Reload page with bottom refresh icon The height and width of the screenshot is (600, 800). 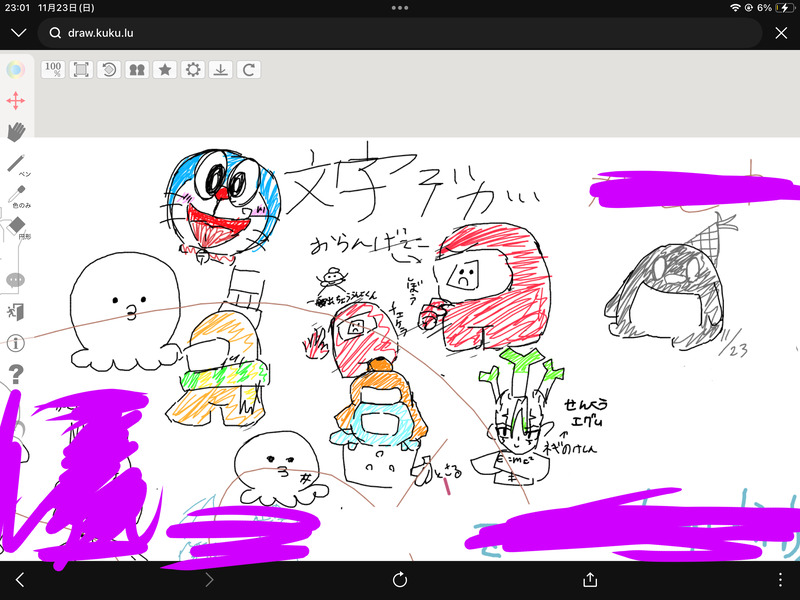click(400, 580)
